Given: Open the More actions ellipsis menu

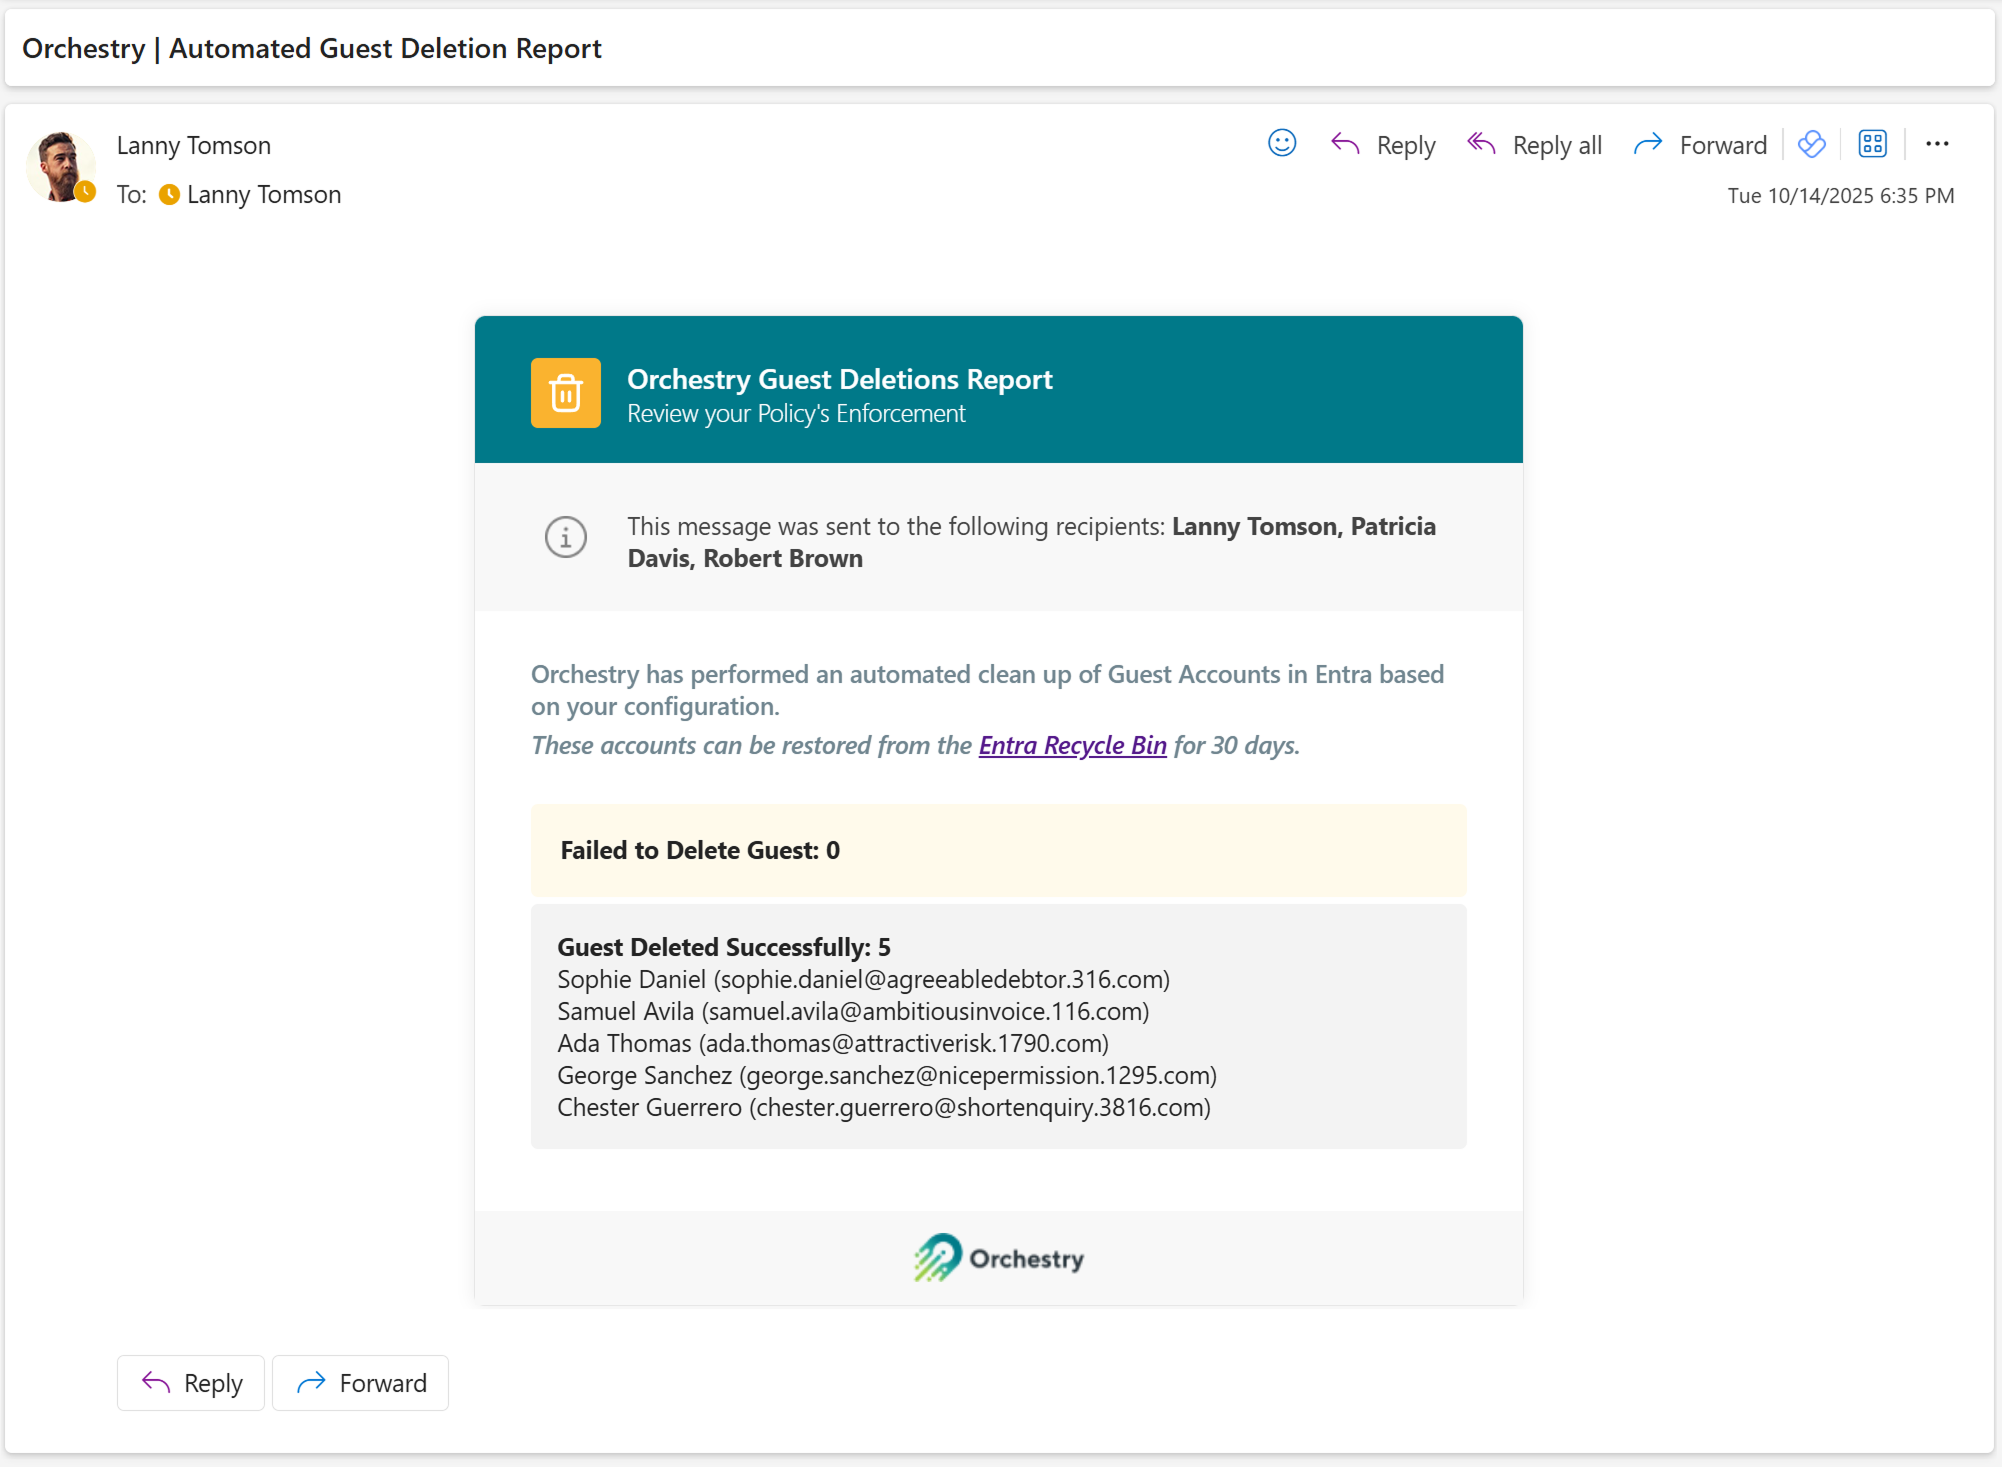Looking at the screenshot, I should click(1937, 144).
